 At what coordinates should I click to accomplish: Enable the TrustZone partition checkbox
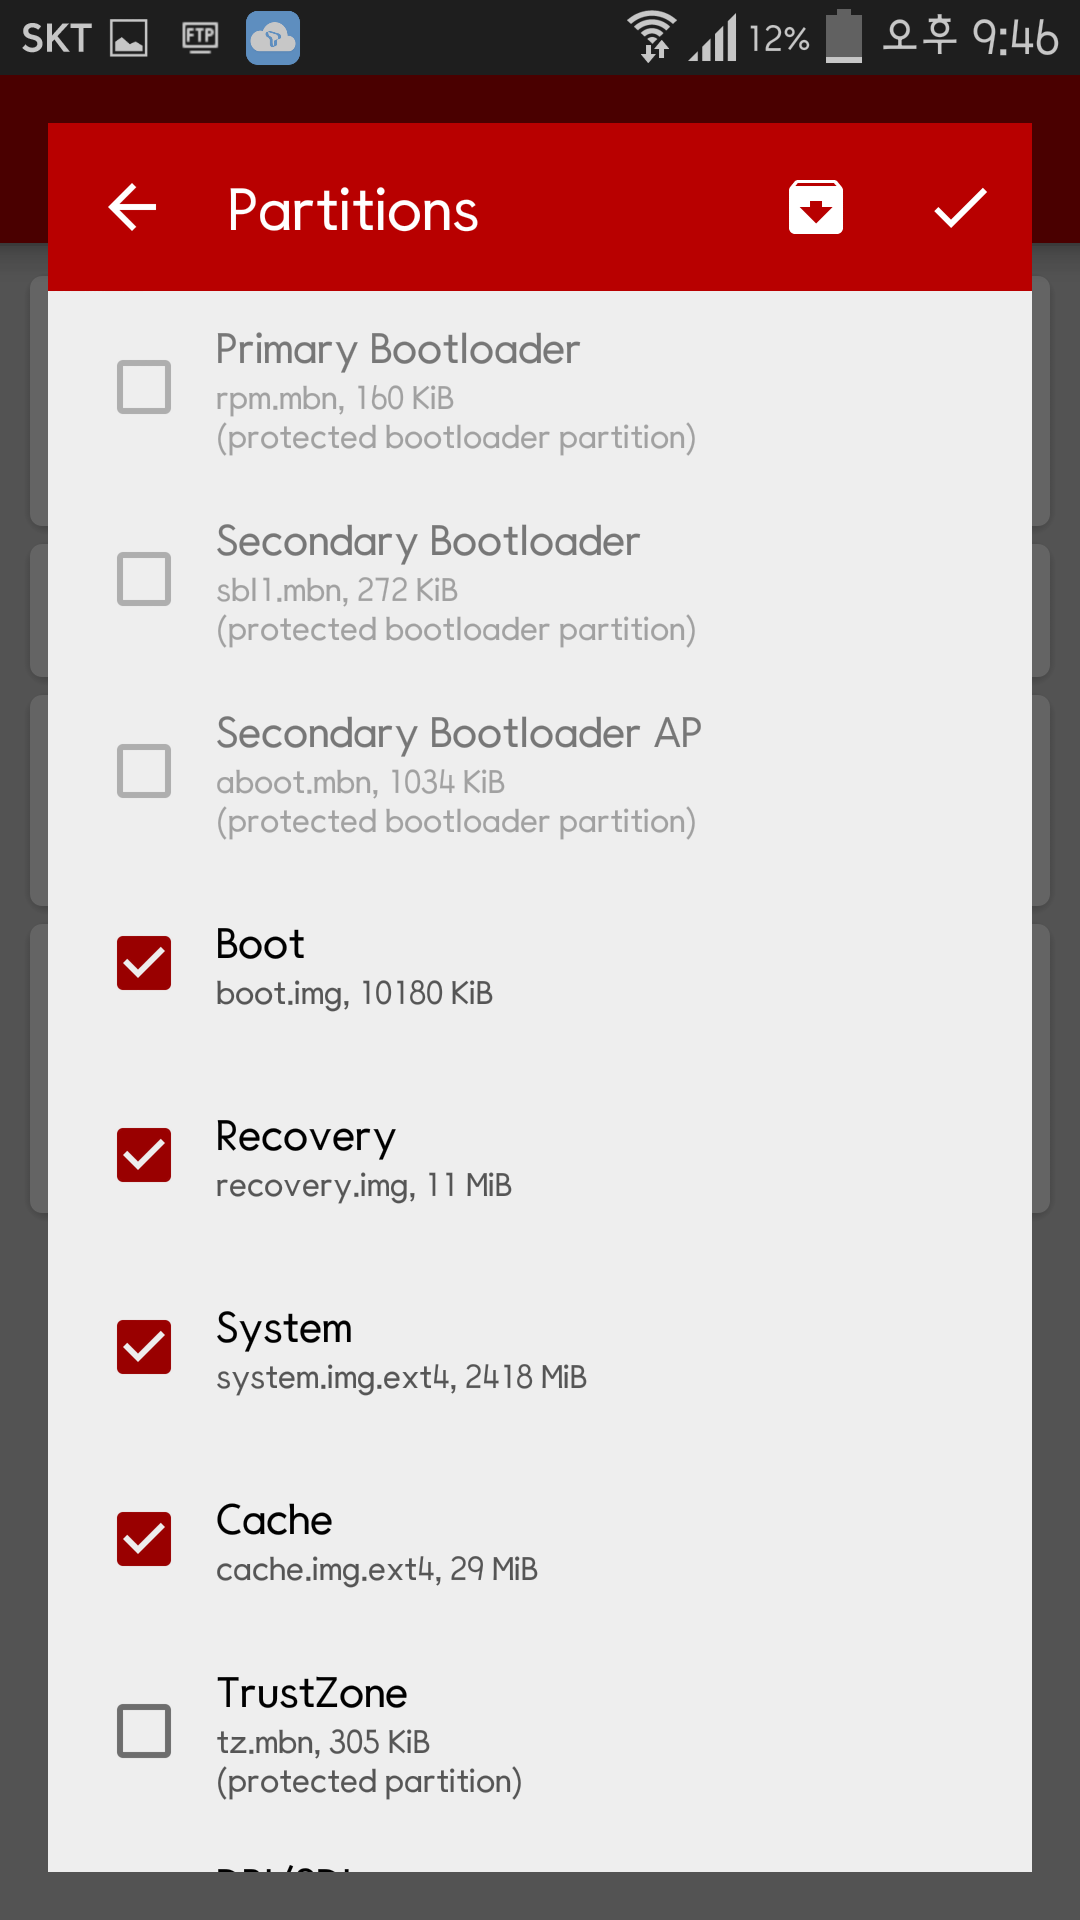point(144,1731)
